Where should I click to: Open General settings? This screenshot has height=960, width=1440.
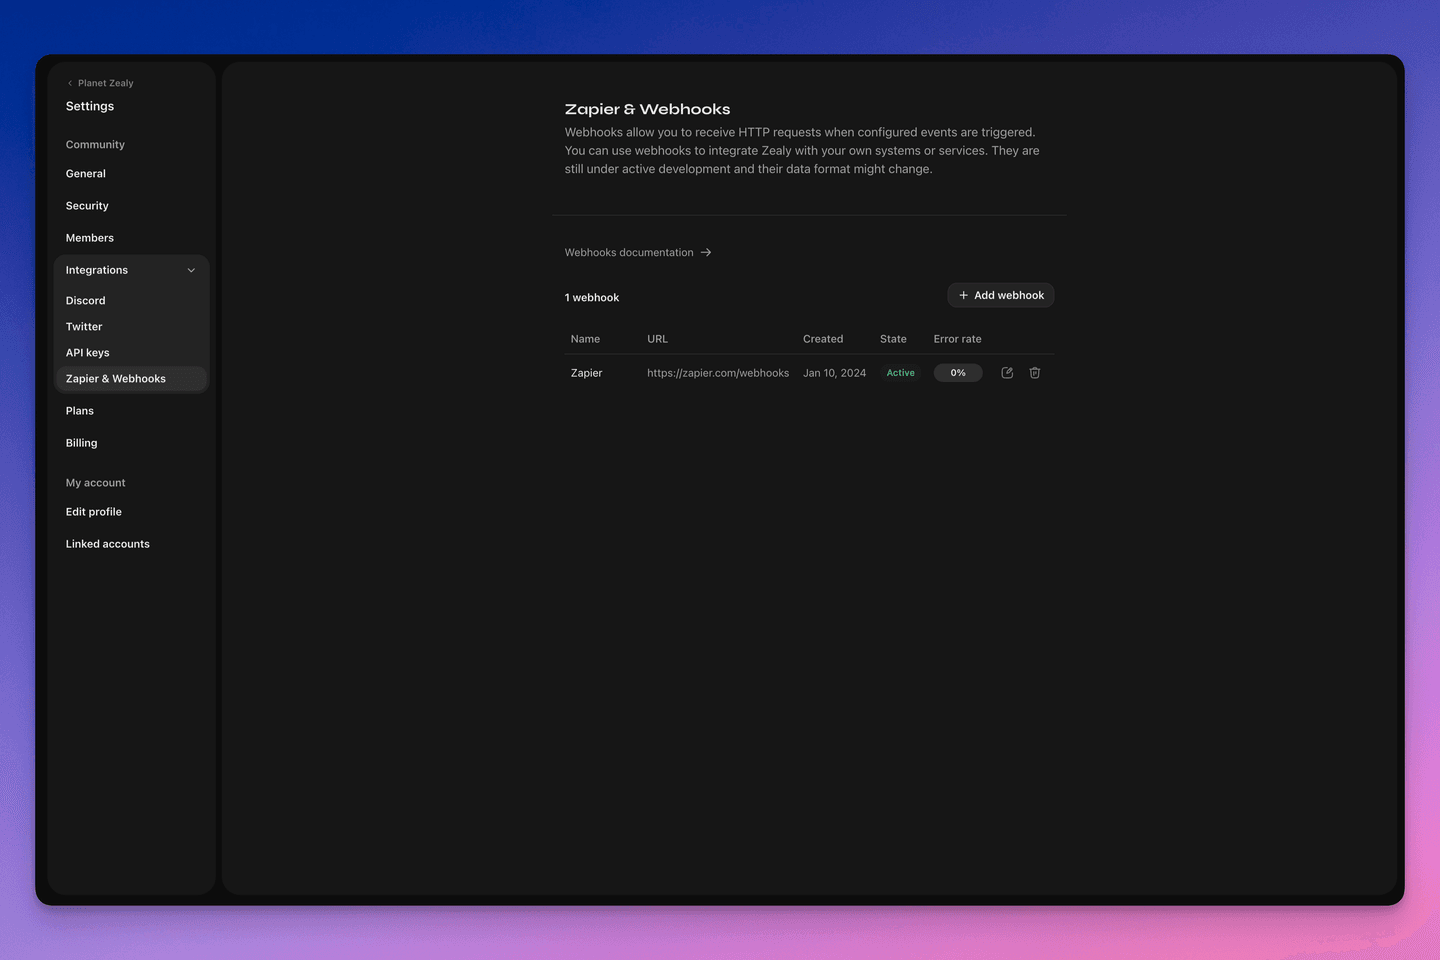click(x=86, y=174)
